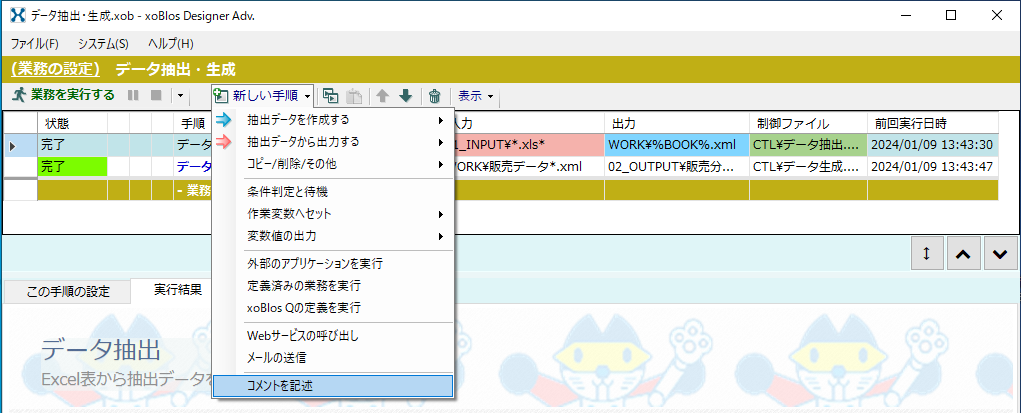Click the 2024/01/09 13:43:47 cell
Viewport: 1021px width, 413px height.
point(932,167)
